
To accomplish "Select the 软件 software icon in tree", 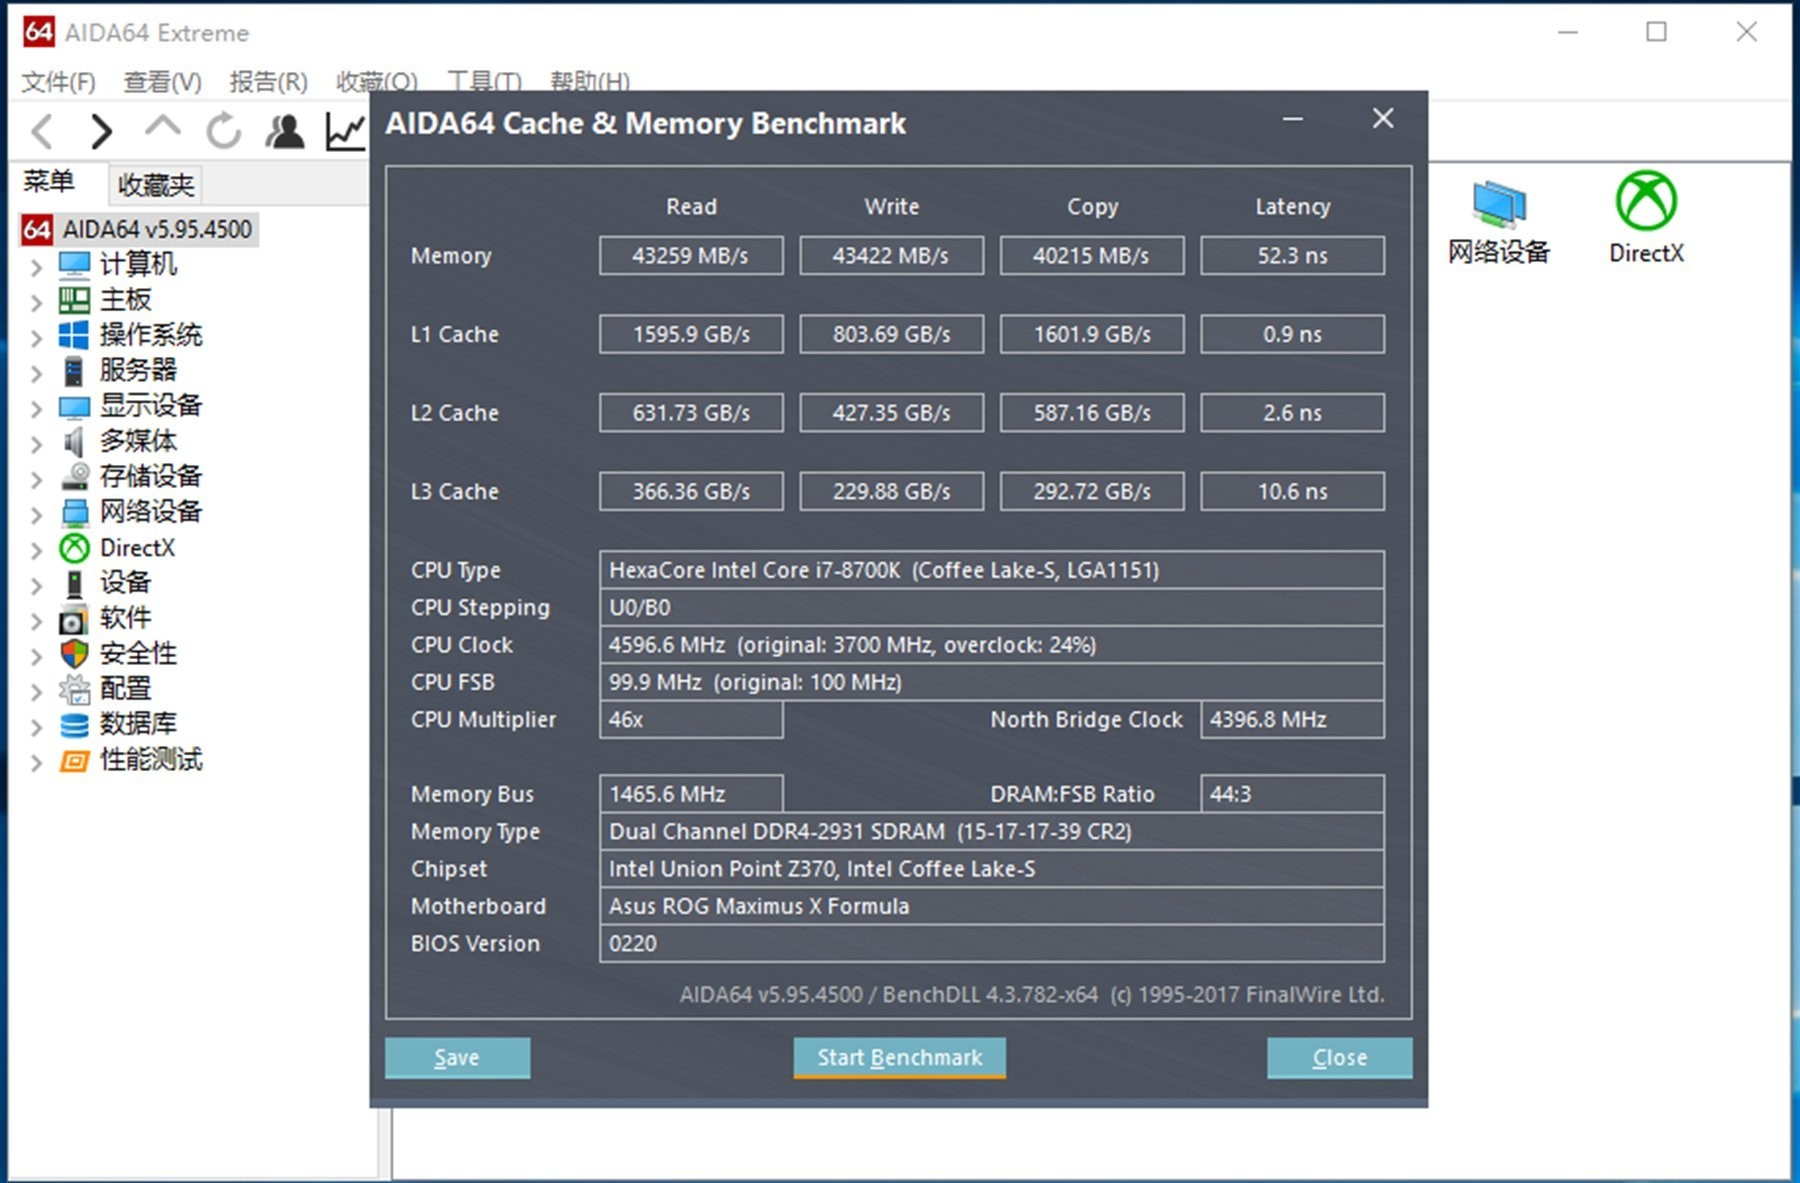I will click(74, 619).
